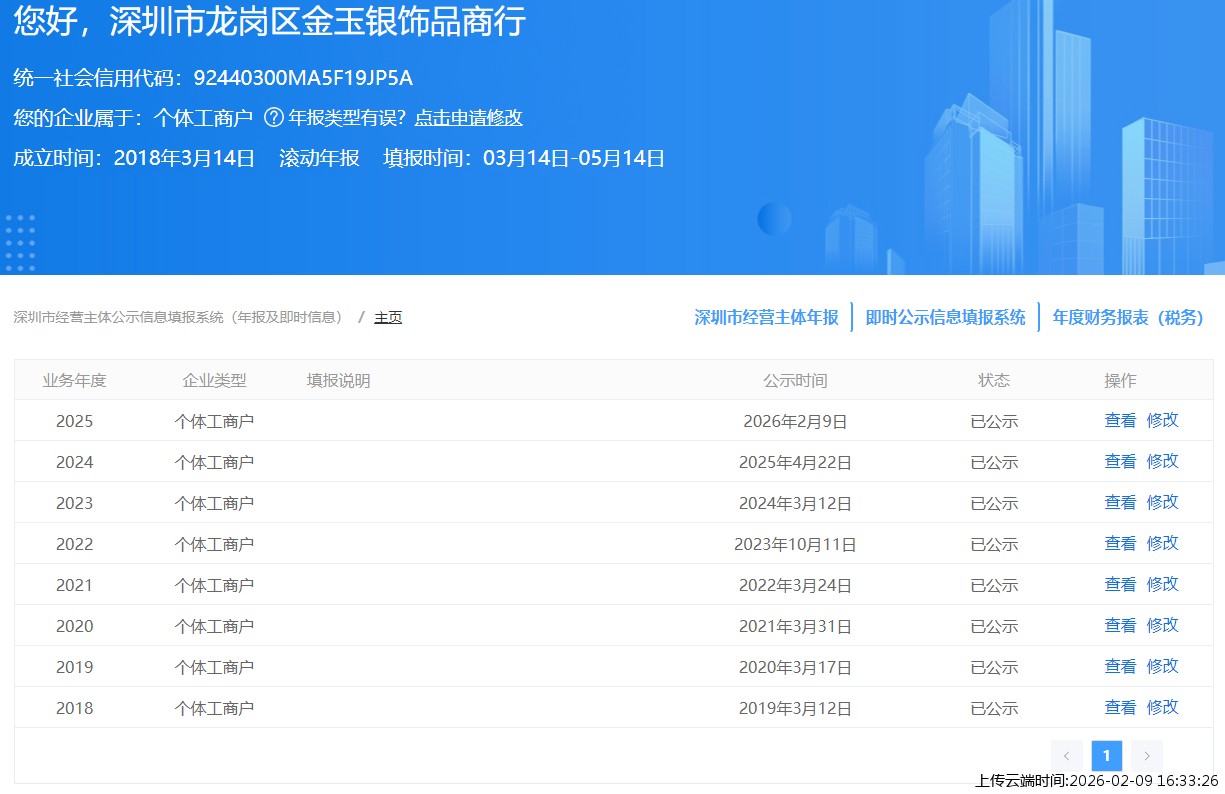Click 主页 breadcrumb link
The image size is (1225, 794).
(x=388, y=317)
